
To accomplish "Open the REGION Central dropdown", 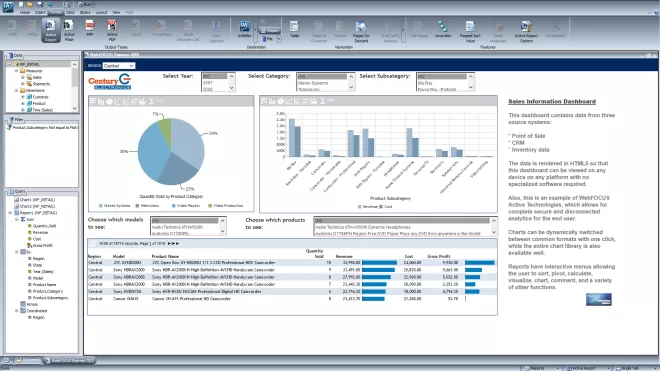I will (x=119, y=66).
